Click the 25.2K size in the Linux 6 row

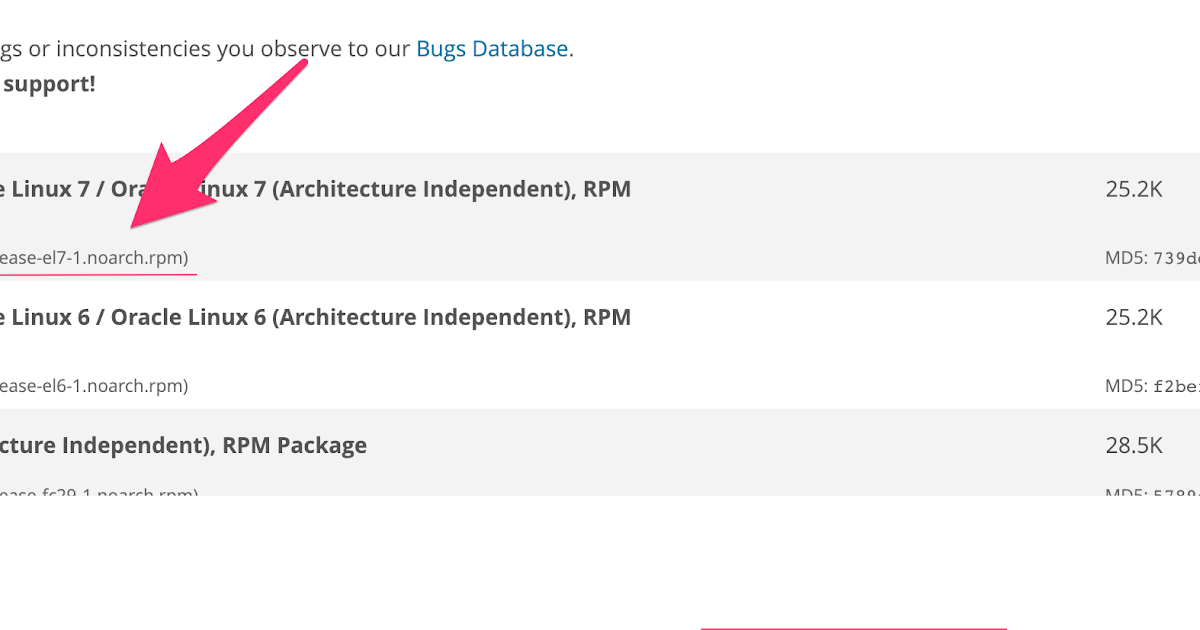click(1134, 317)
